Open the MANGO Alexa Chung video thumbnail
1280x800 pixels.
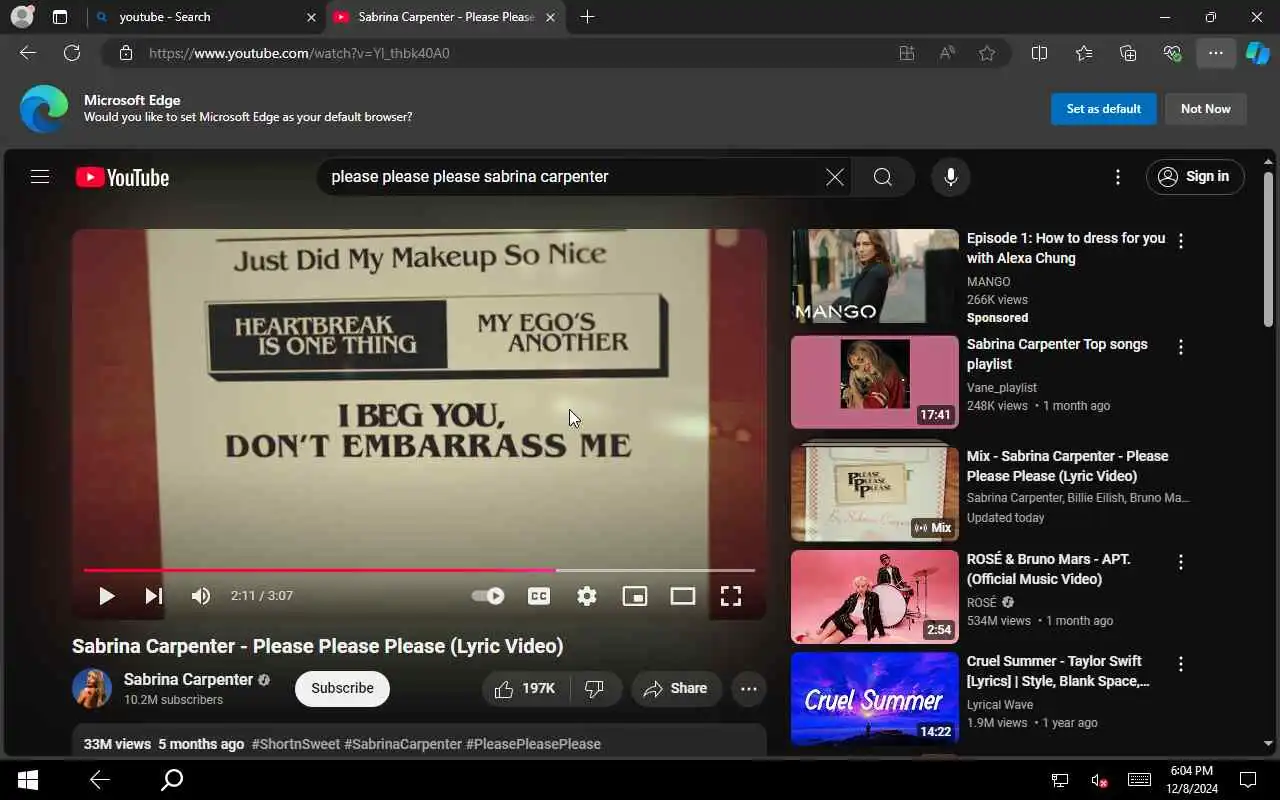point(875,276)
